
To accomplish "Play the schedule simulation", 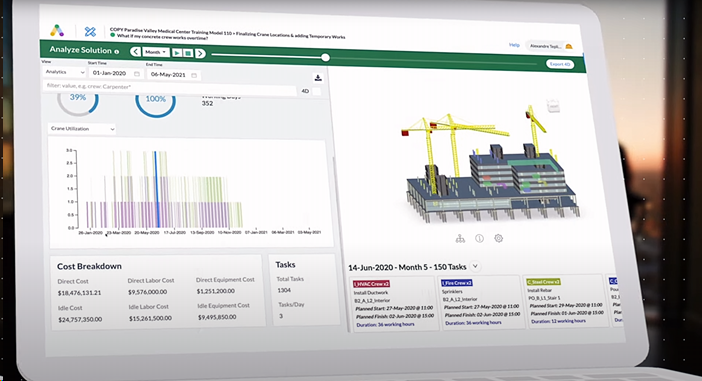I will tap(177, 53).
